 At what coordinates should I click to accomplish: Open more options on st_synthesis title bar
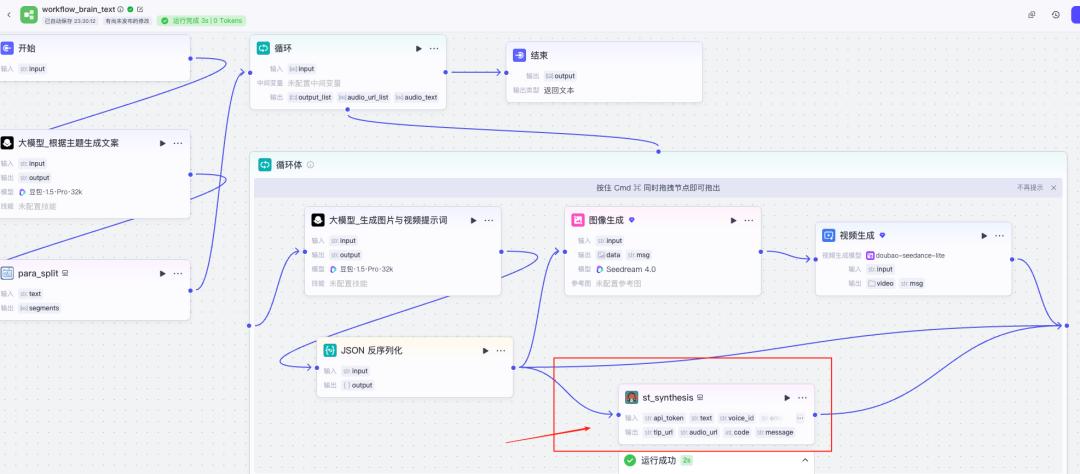click(802, 398)
